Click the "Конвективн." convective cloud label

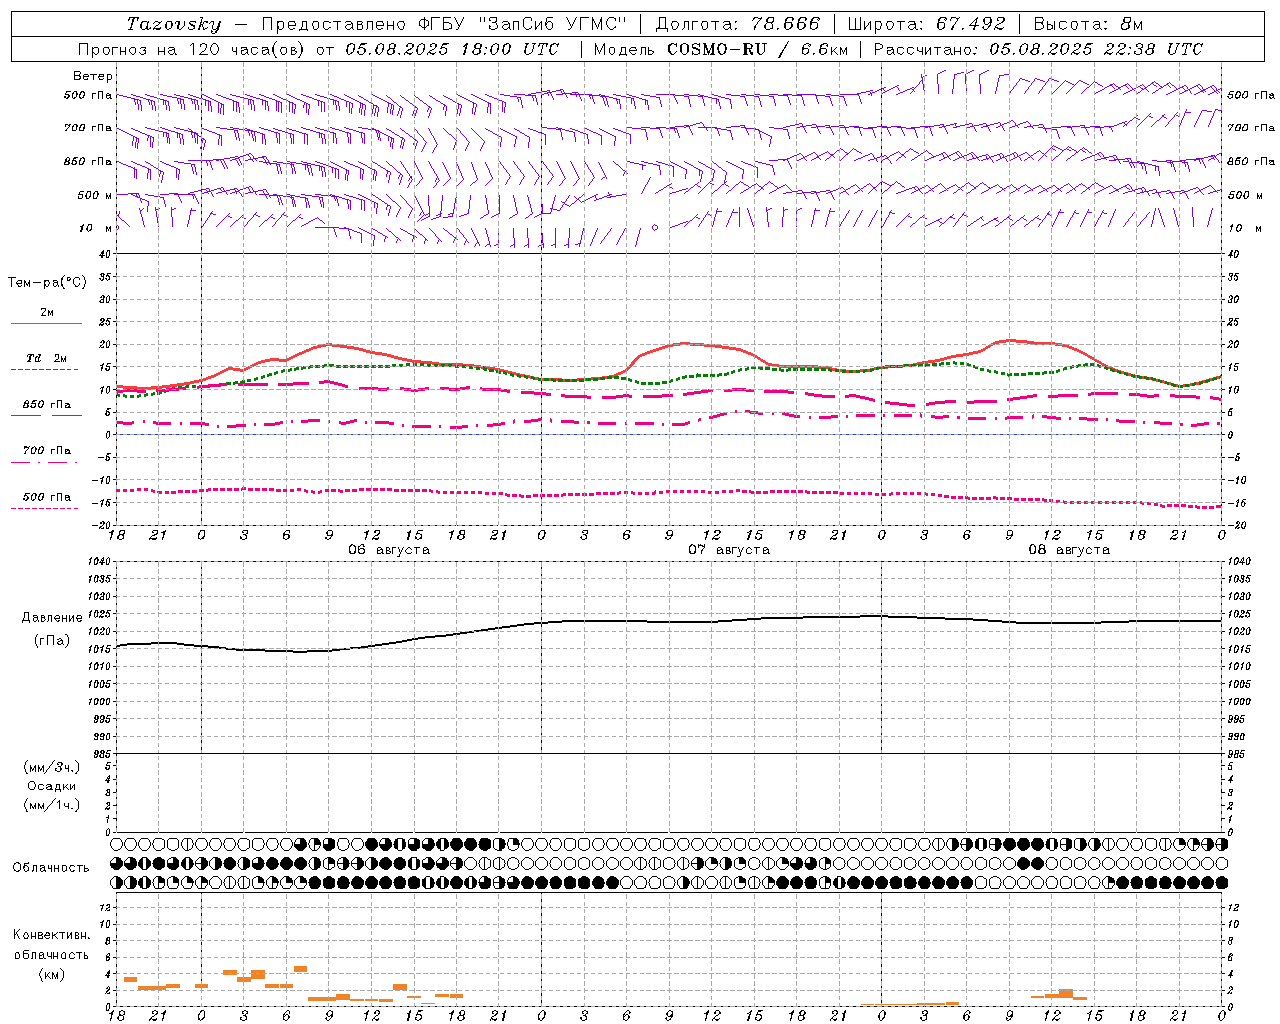[51, 935]
